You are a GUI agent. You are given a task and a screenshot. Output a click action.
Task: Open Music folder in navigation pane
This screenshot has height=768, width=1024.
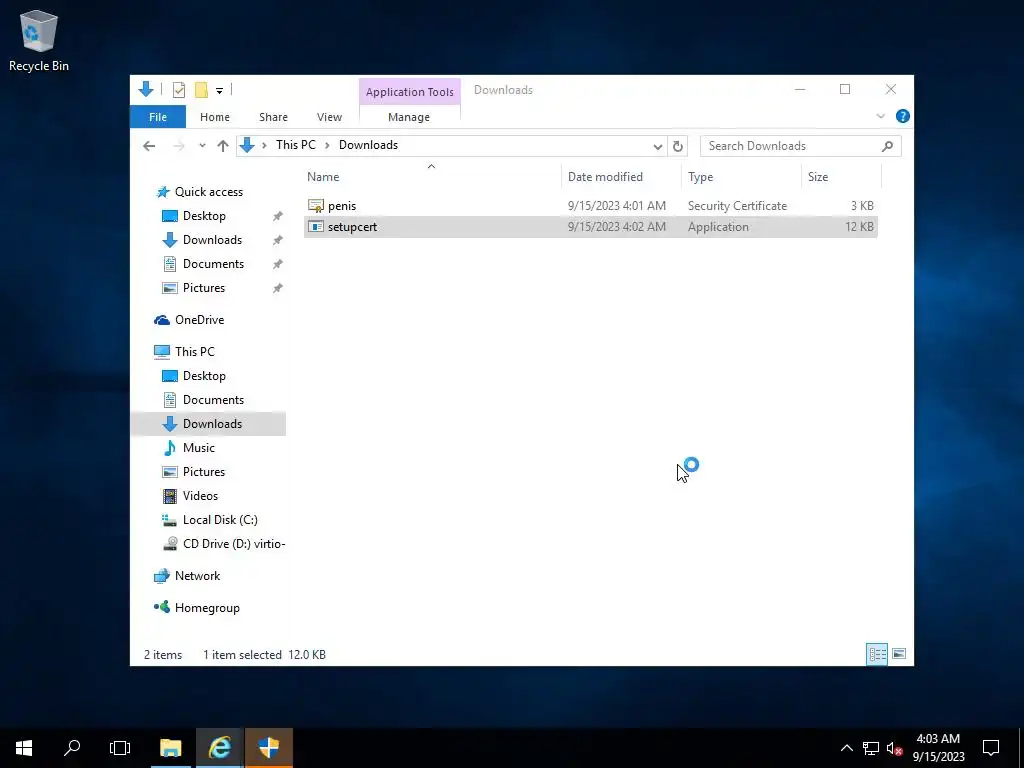click(x=199, y=448)
